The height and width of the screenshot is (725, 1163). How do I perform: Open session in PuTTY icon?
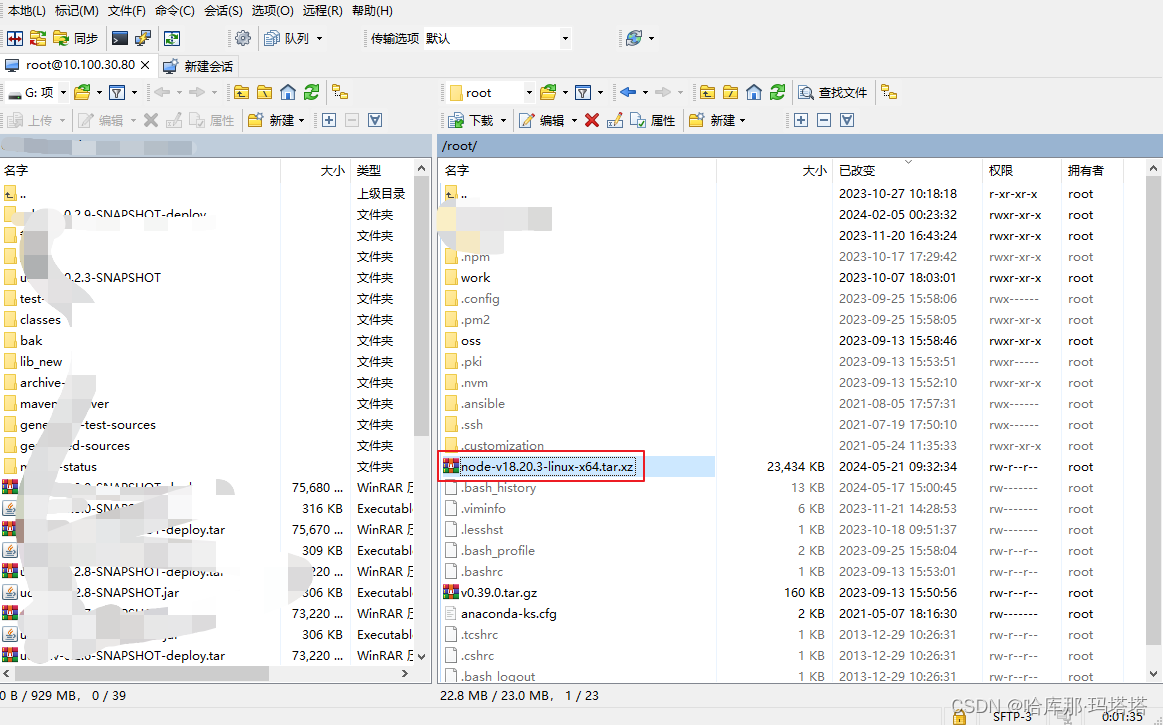point(142,39)
